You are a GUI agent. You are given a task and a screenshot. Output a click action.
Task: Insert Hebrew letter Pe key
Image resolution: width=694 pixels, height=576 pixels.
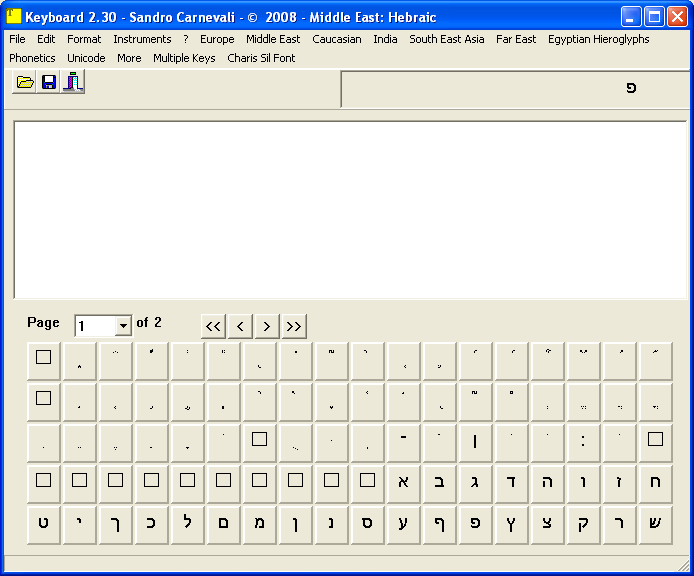(x=475, y=525)
